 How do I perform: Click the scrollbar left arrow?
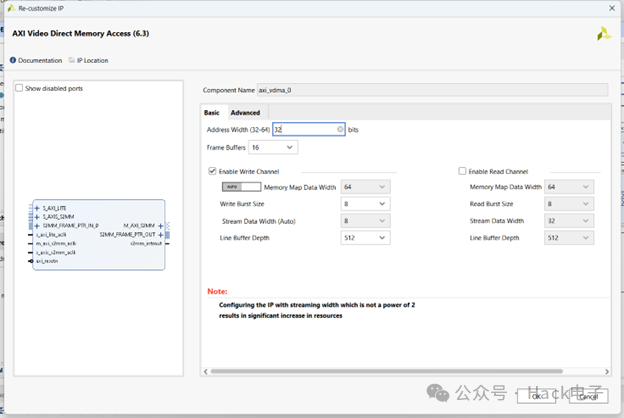click(x=205, y=371)
